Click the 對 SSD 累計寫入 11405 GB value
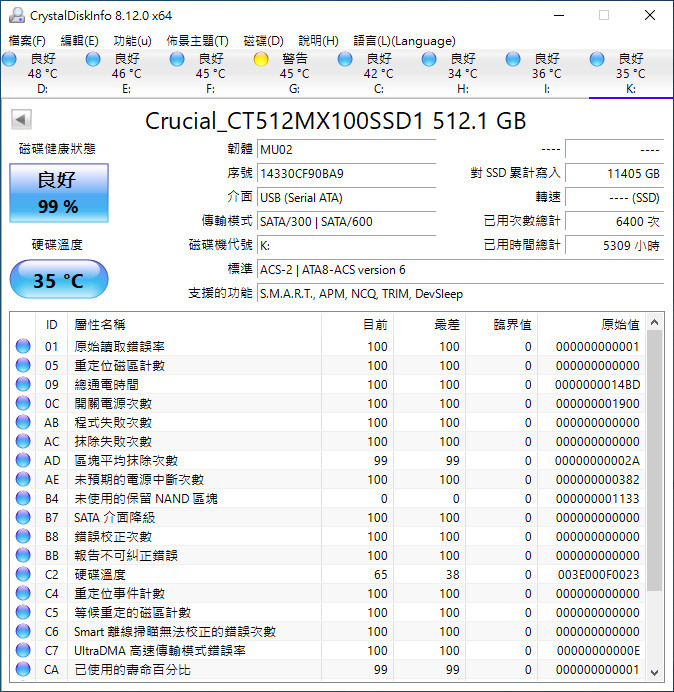The height and width of the screenshot is (692, 674). click(x=614, y=173)
